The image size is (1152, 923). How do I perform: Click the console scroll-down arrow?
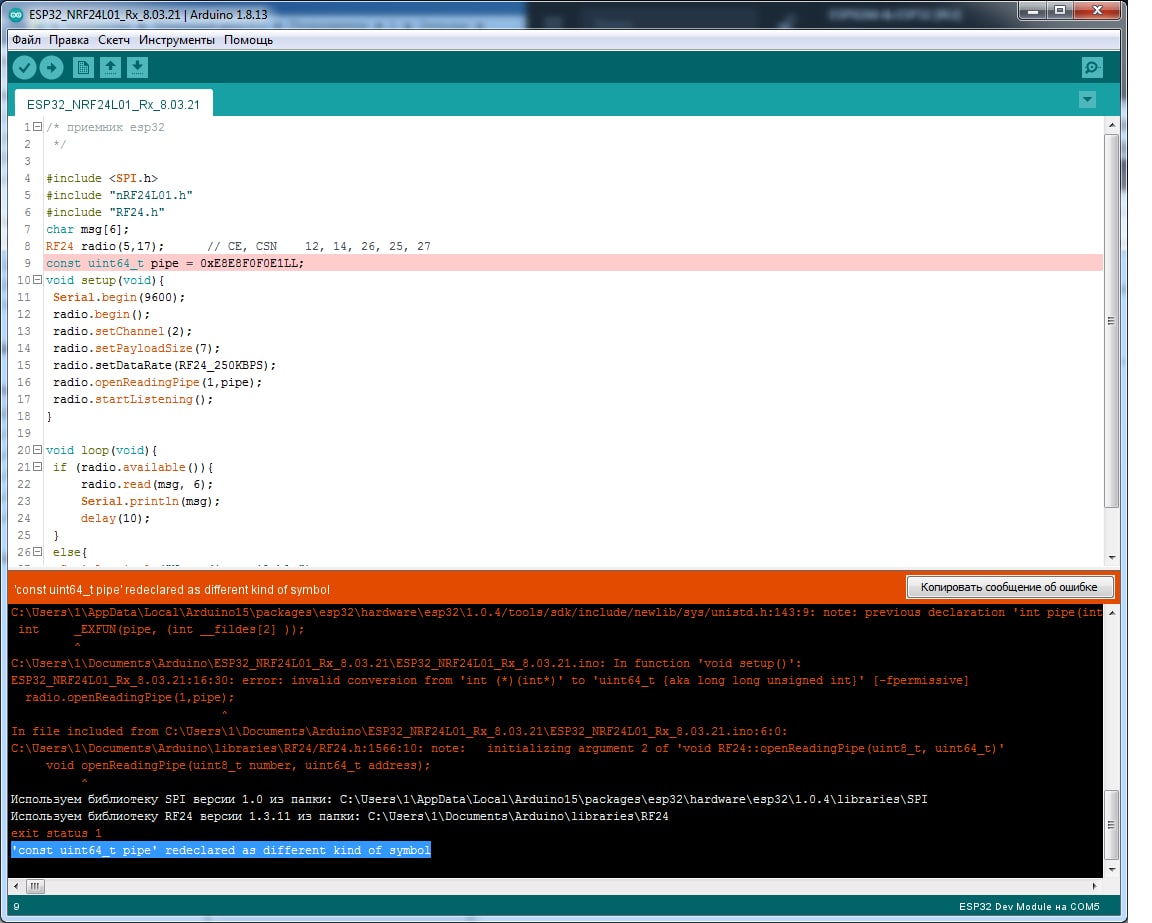coord(1112,869)
